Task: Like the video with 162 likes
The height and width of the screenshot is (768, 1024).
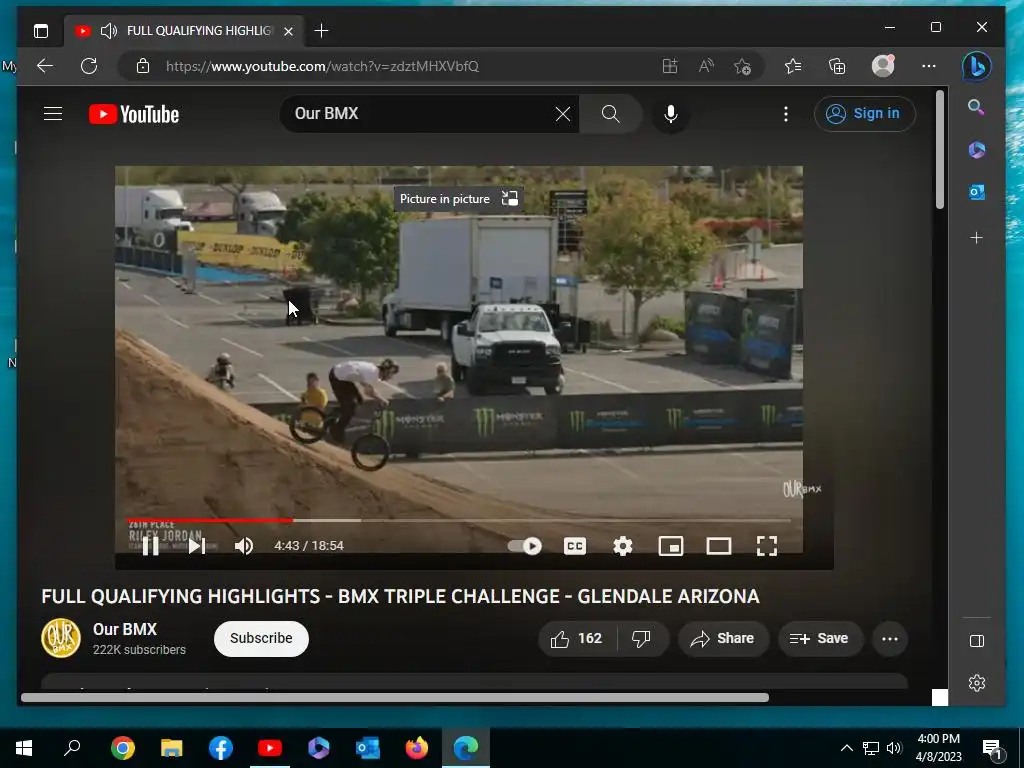Action: (x=577, y=639)
